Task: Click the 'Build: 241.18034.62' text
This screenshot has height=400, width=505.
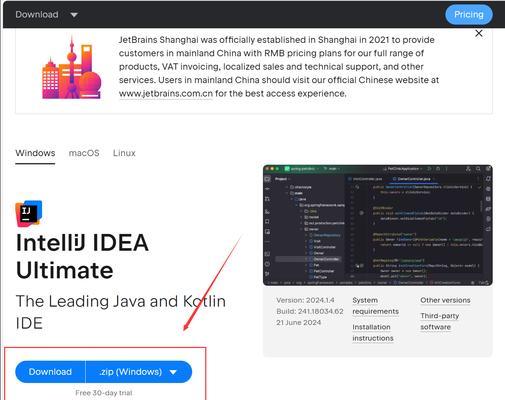Action: (310, 311)
